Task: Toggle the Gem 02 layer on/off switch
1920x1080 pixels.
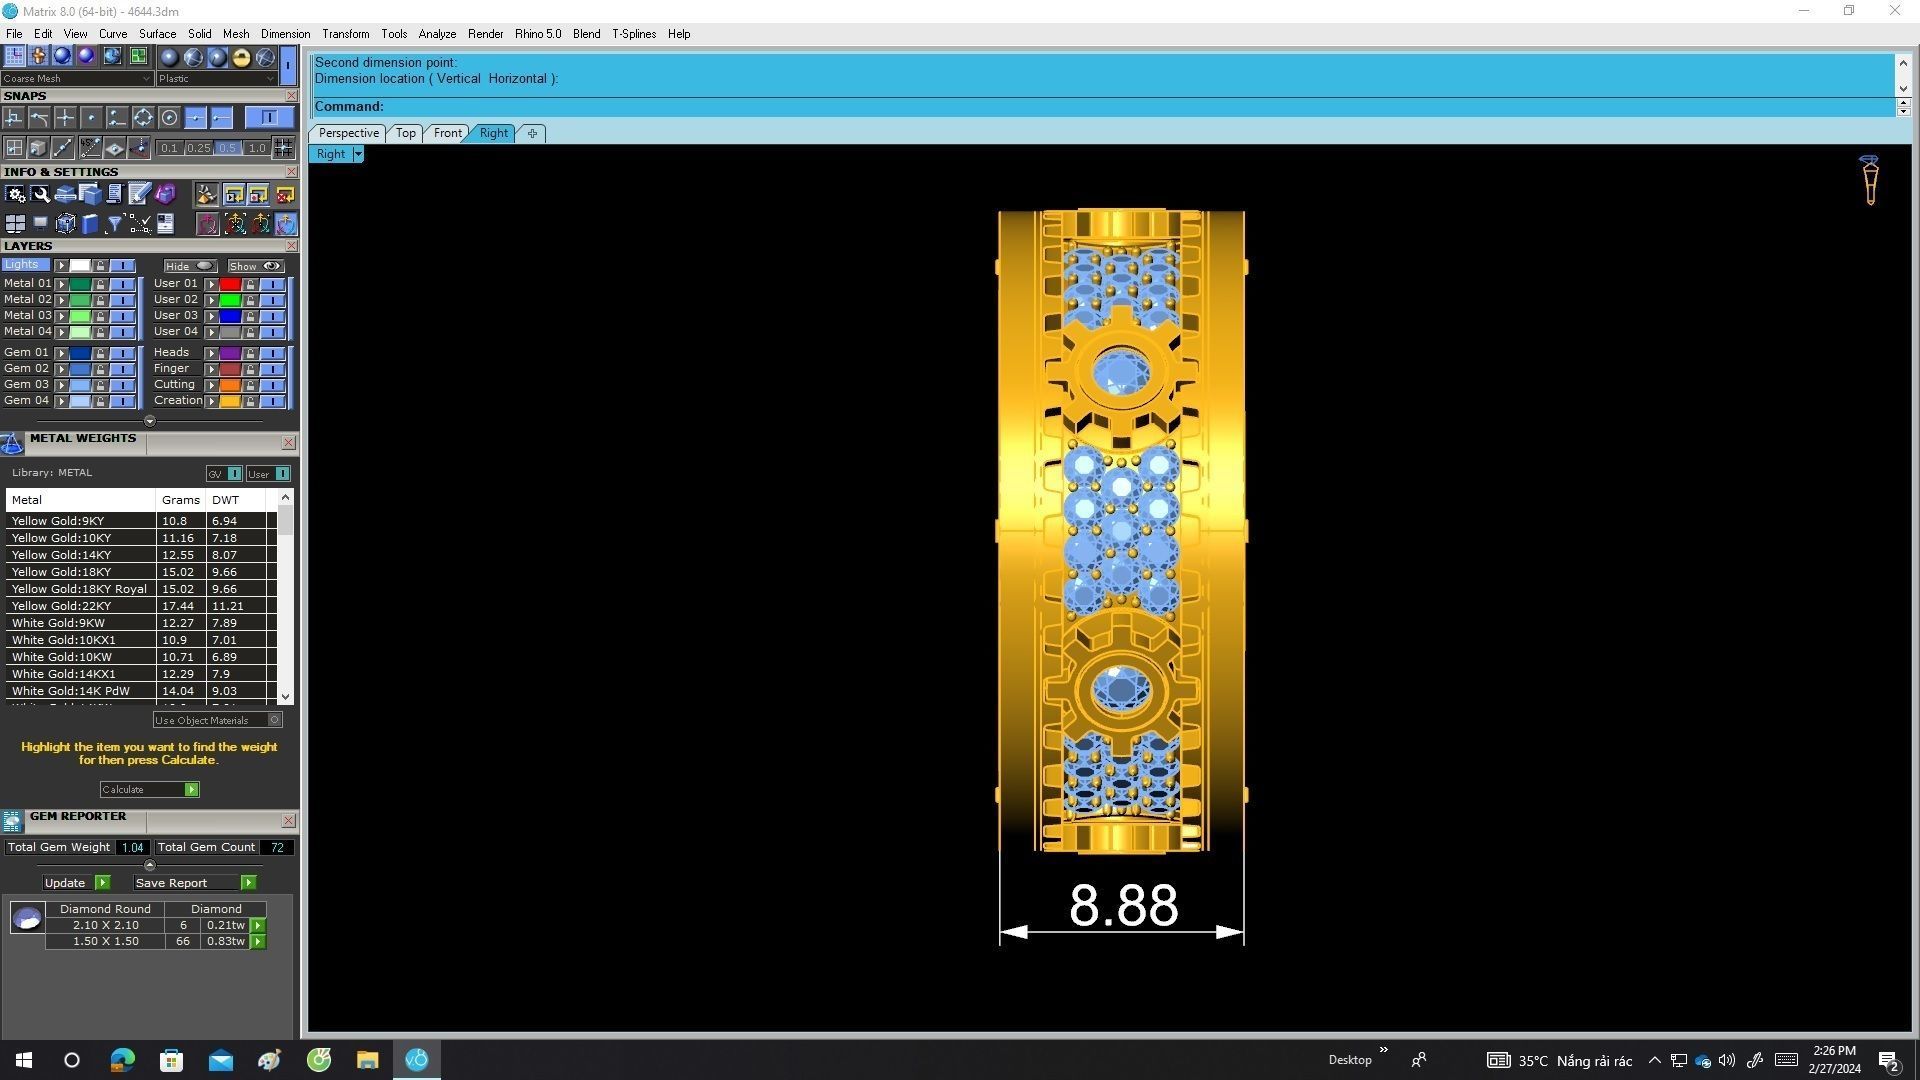Action: pos(122,369)
